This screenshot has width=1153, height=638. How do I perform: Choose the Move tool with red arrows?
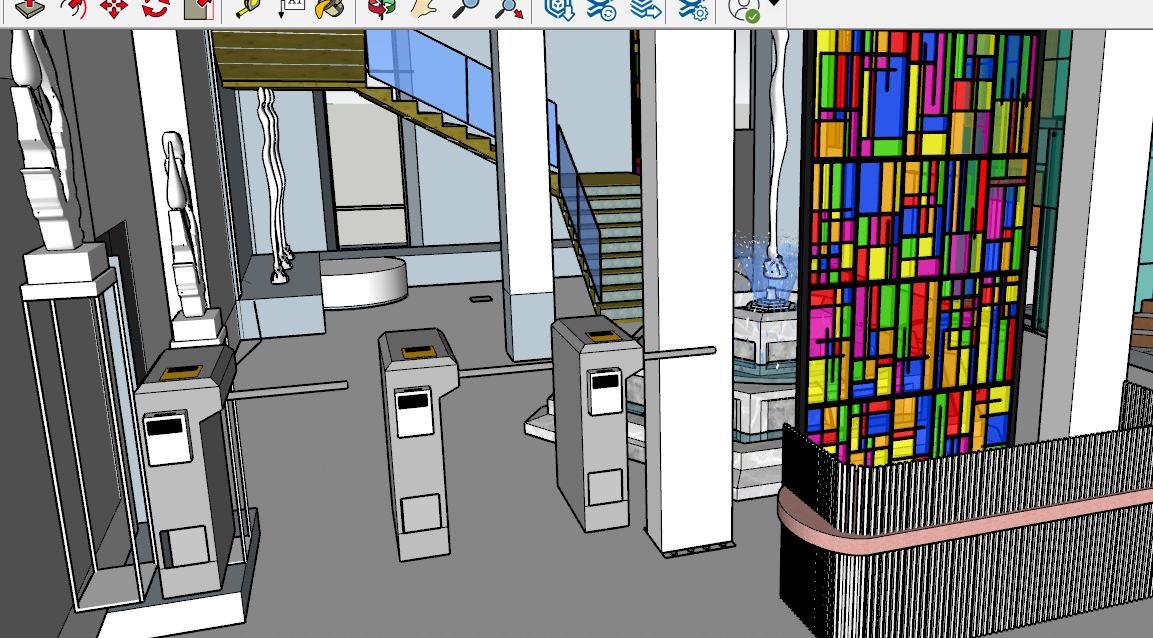114,8
